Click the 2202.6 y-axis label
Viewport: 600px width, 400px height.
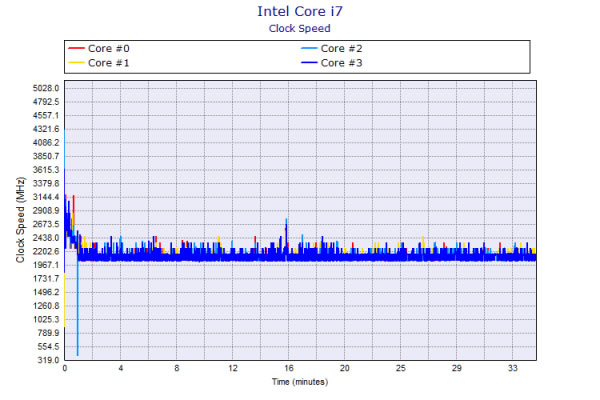coord(46,251)
